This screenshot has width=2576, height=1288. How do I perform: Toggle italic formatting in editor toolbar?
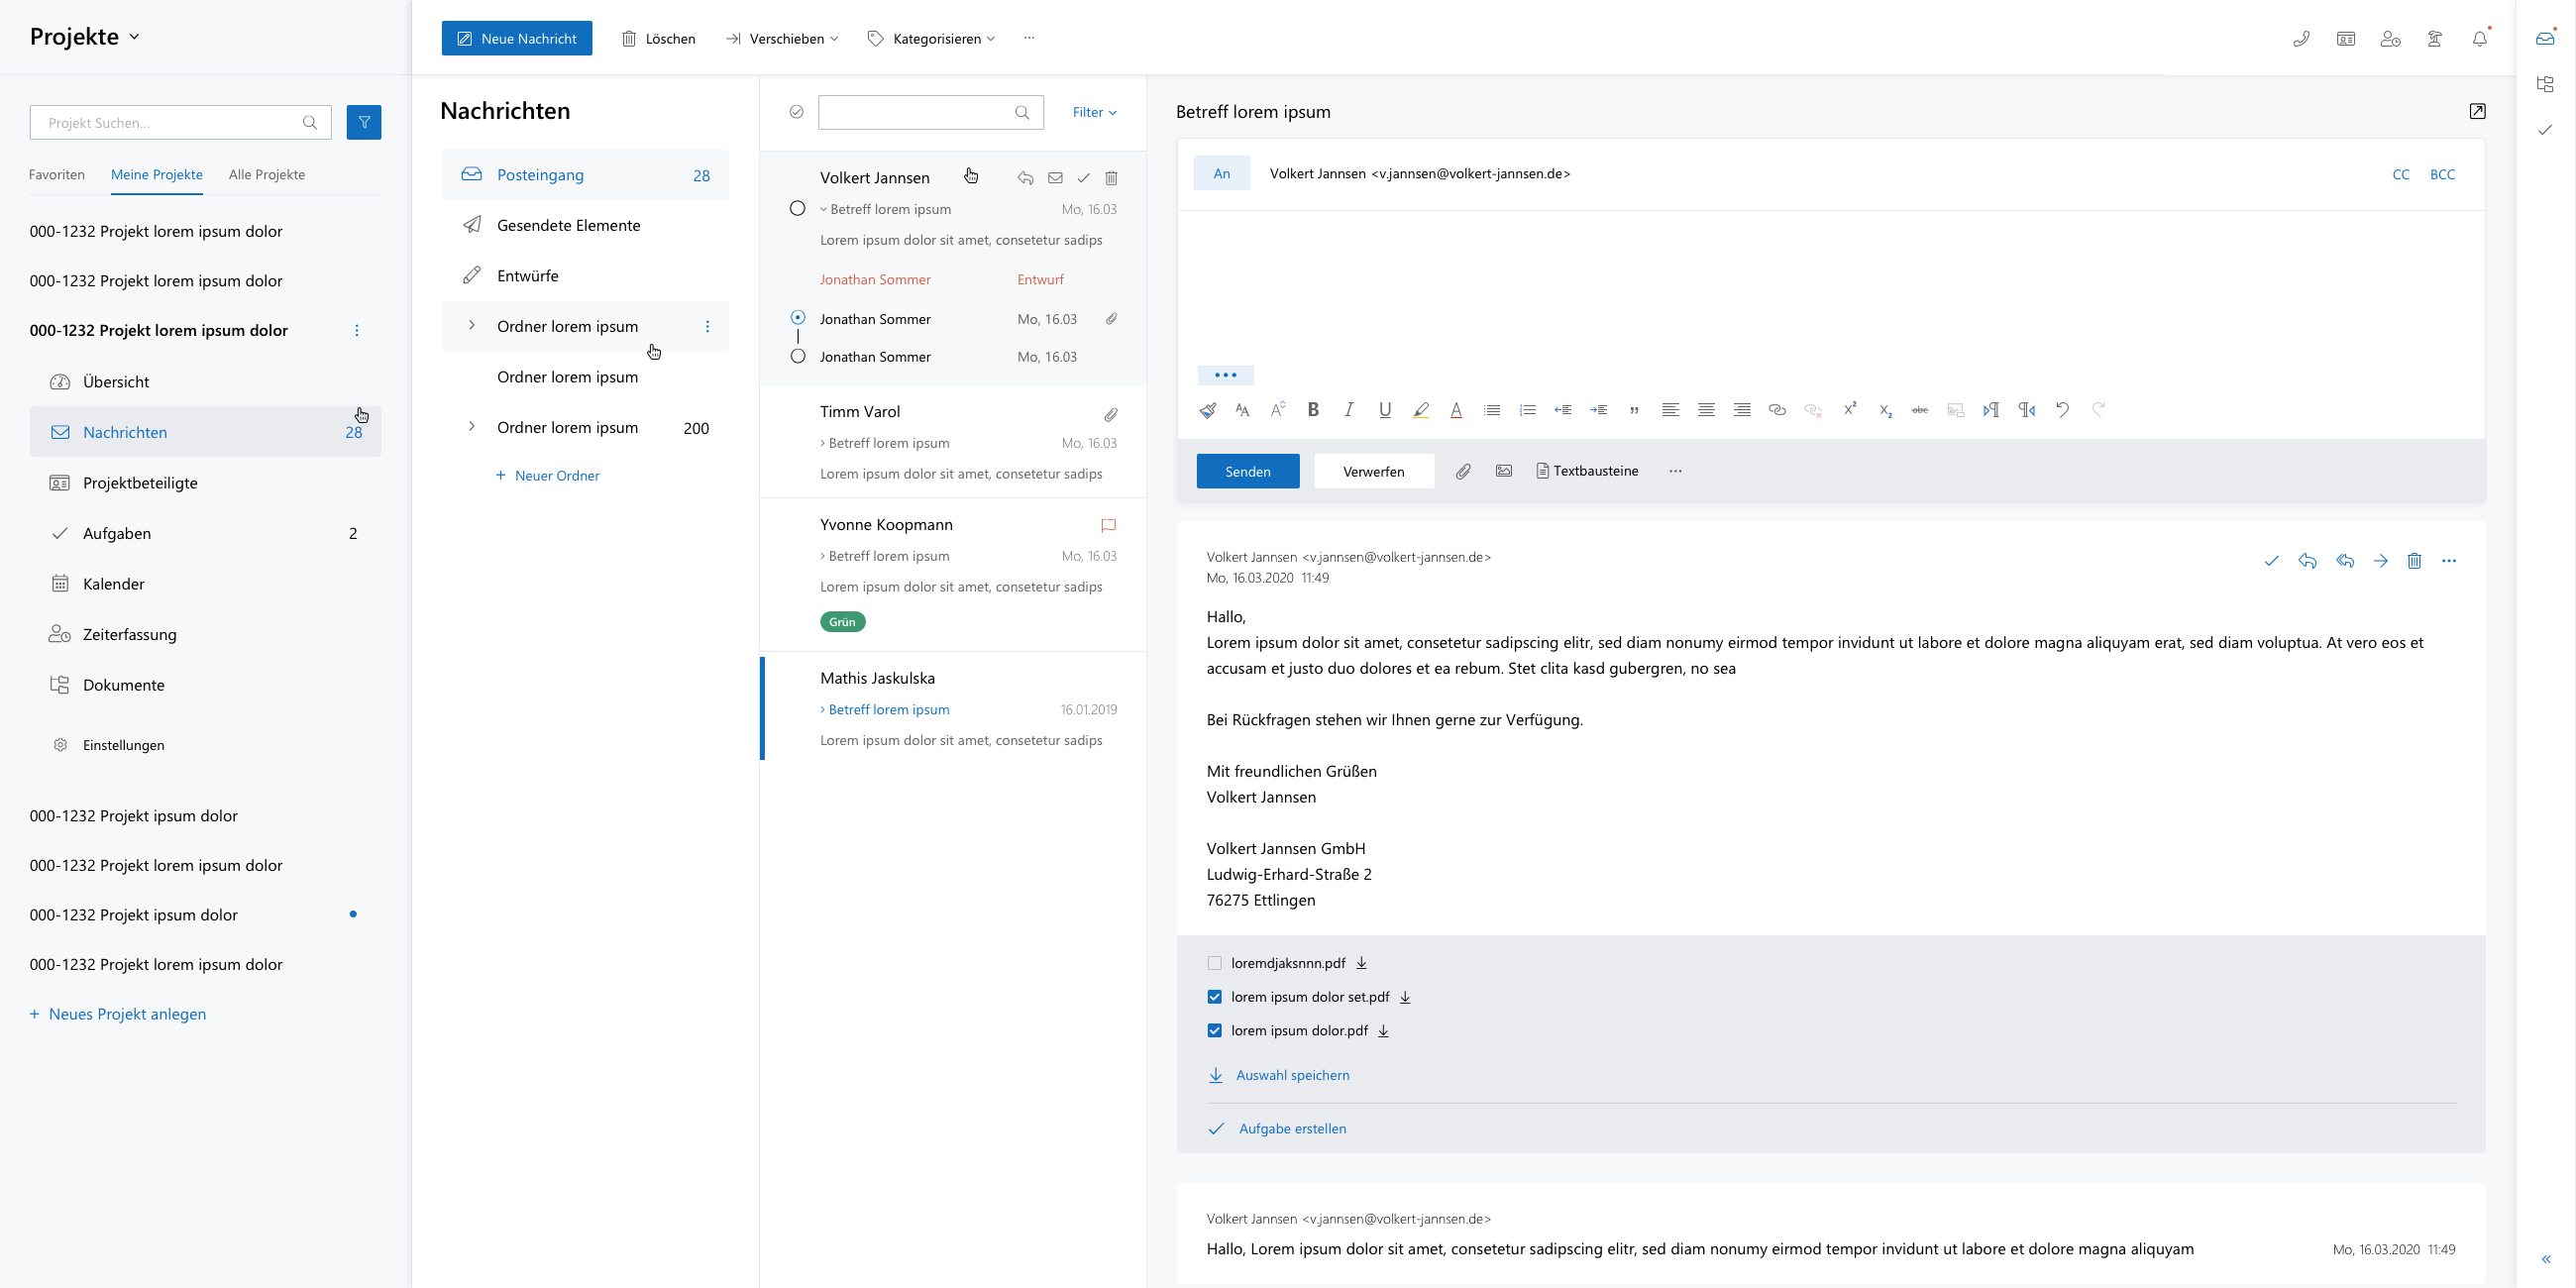pyautogui.click(x=1349, y=409)
